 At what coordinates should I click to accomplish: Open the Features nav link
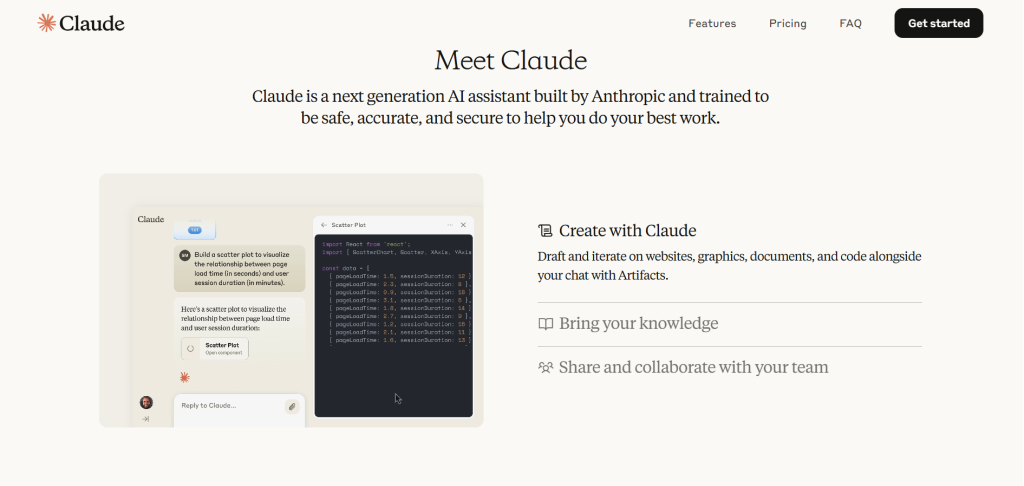712,24
